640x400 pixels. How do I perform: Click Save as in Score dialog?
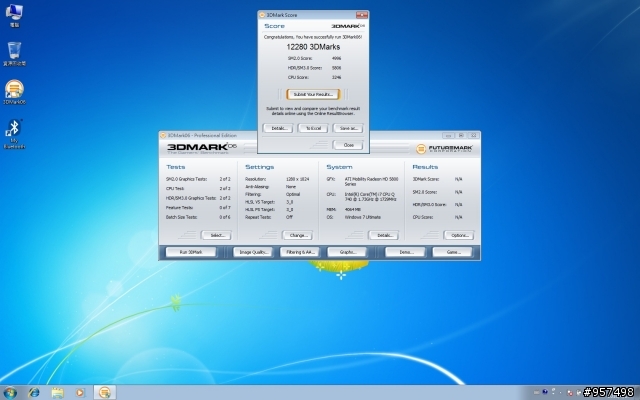point(348,128)
